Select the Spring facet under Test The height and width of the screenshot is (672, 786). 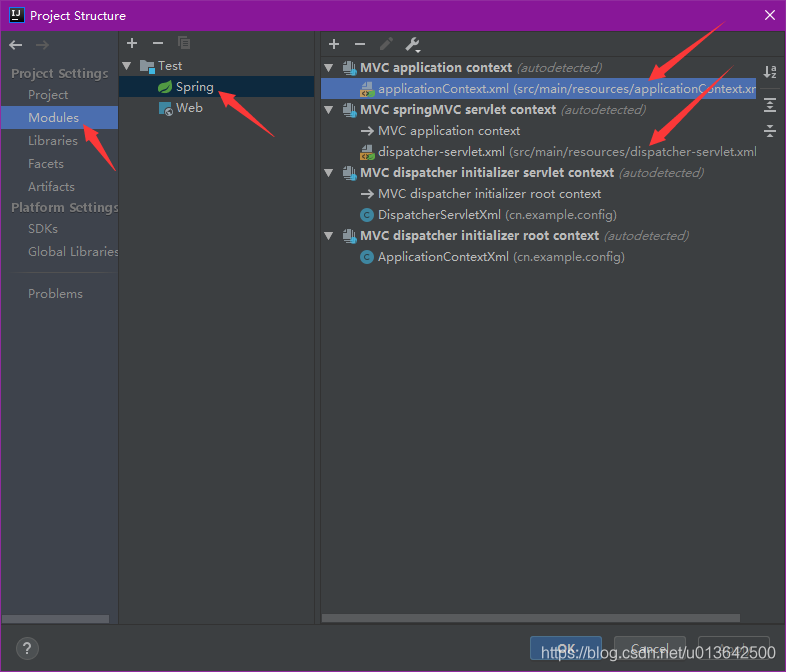[217, 87]
